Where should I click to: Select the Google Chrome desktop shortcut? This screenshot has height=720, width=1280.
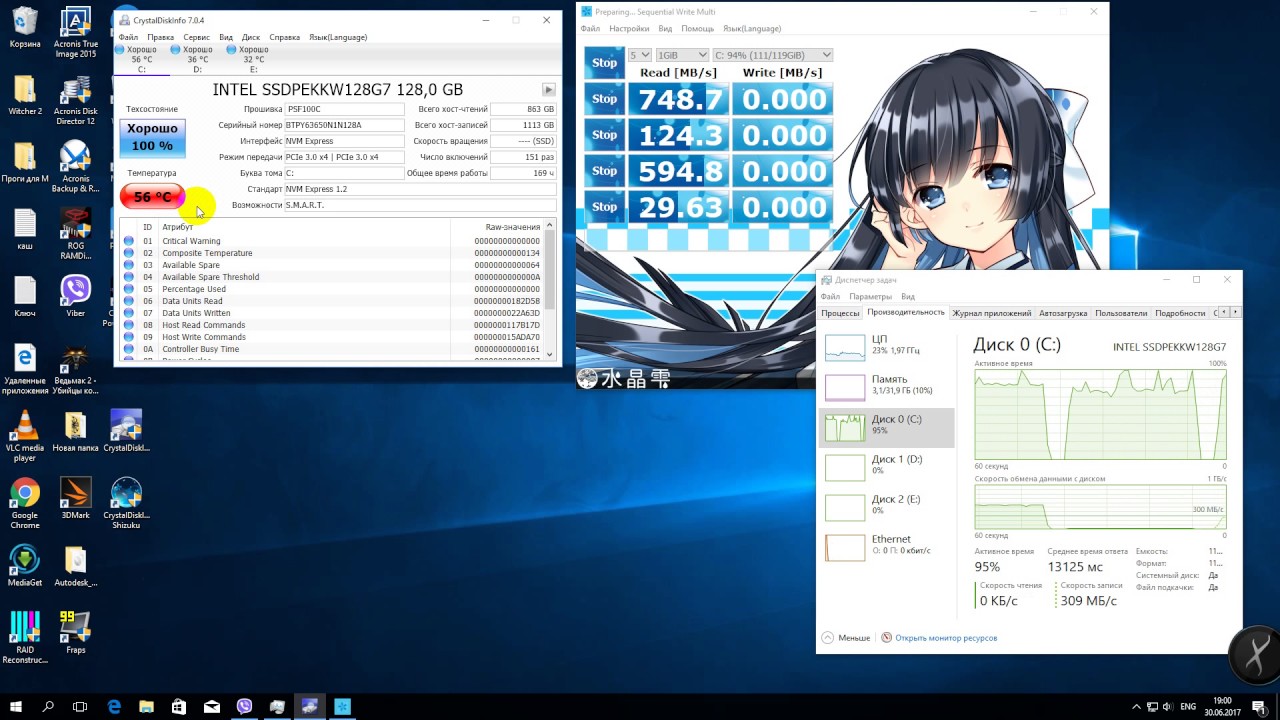(x=25, y=504)
